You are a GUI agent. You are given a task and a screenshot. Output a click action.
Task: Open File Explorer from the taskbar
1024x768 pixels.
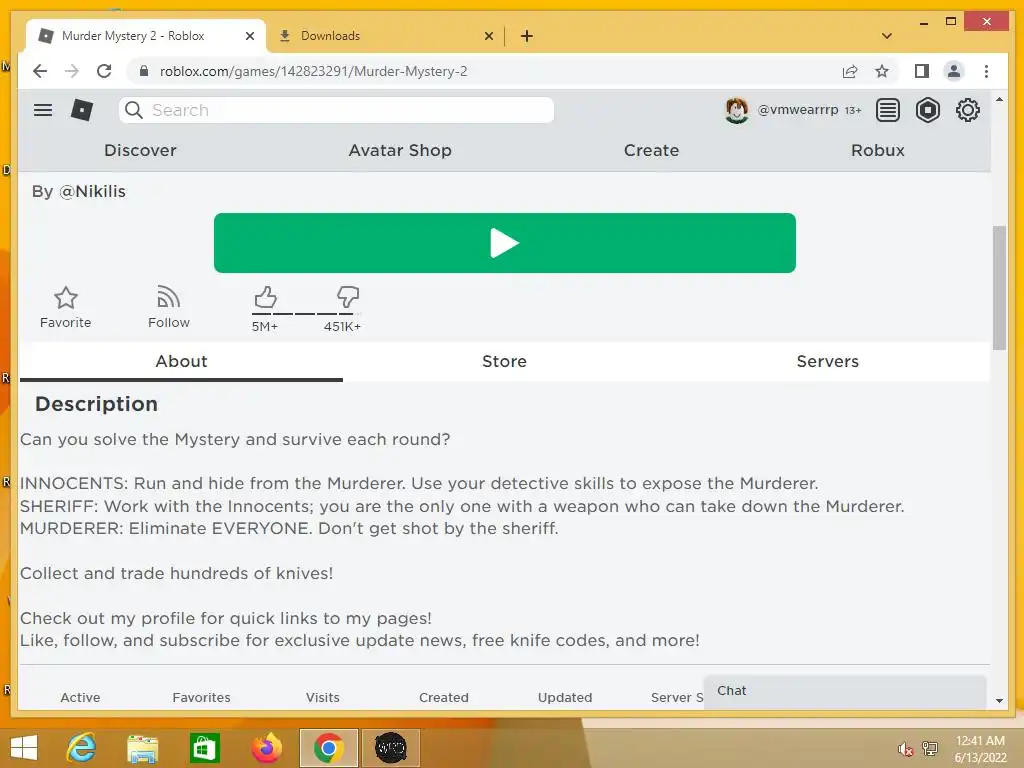point(142,748)
